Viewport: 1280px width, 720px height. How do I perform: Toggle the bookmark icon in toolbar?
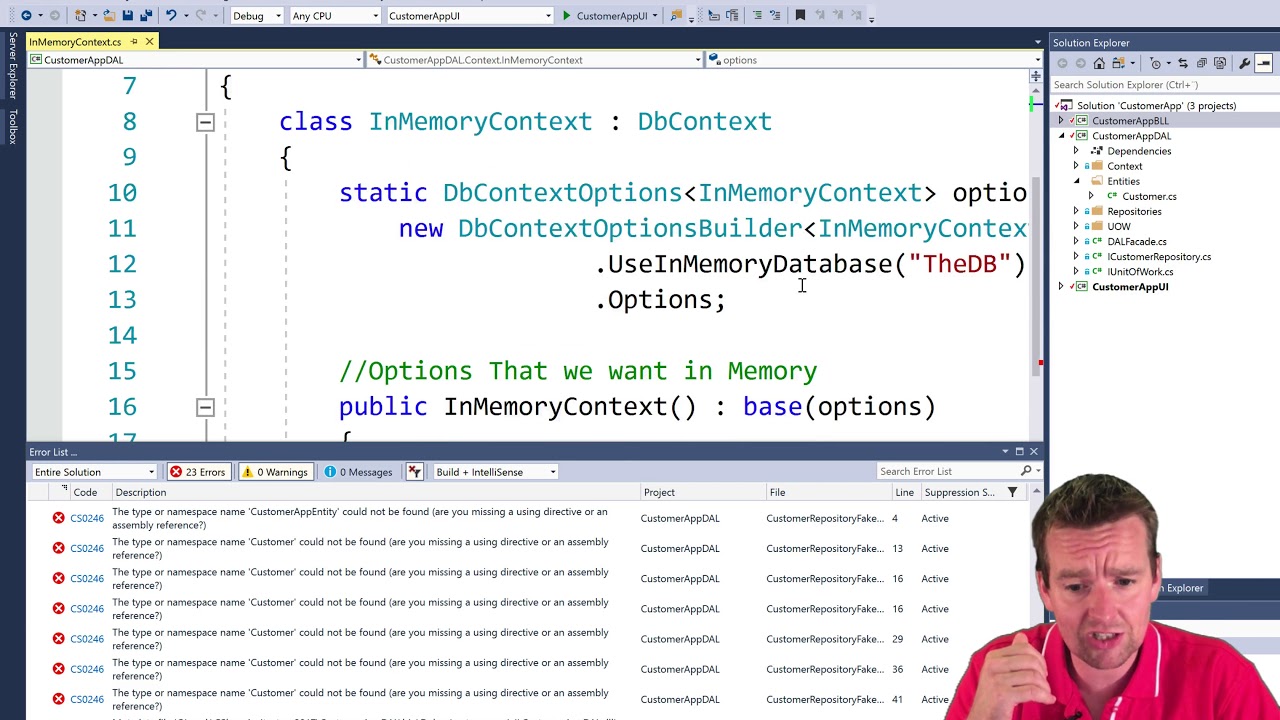800,15
